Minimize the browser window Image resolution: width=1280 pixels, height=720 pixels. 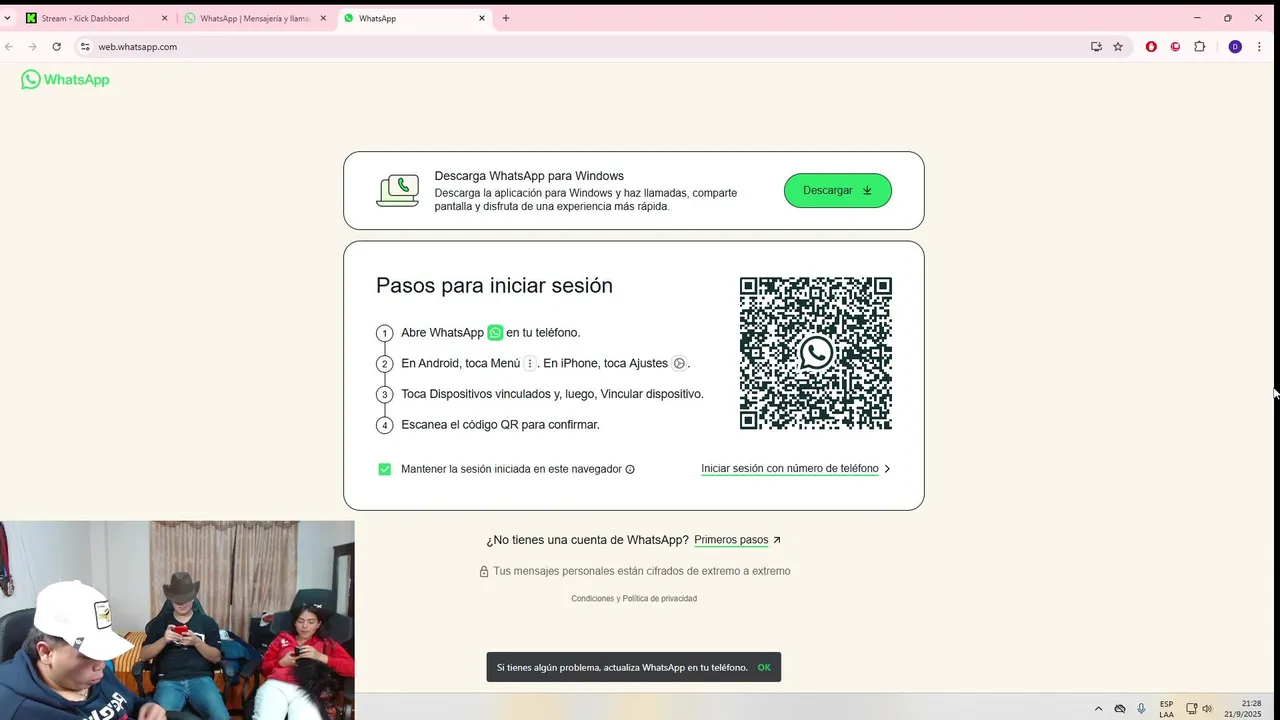(1197, 18)
